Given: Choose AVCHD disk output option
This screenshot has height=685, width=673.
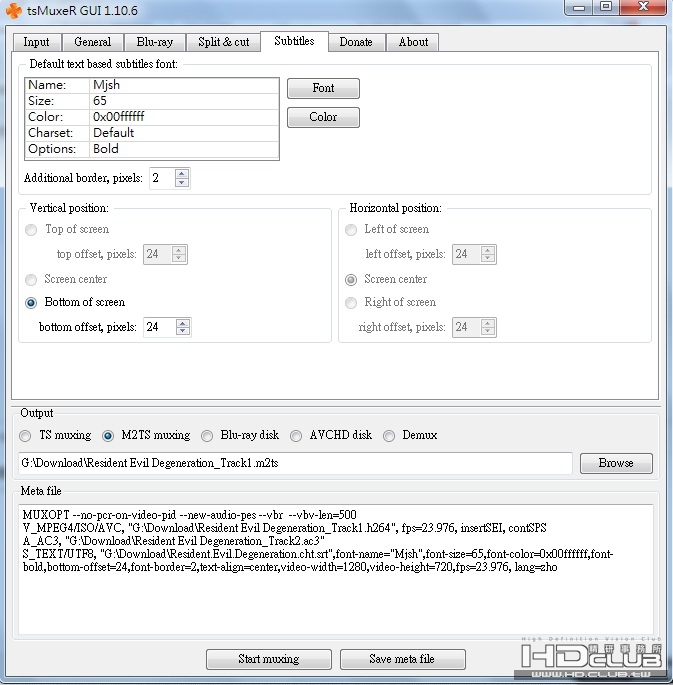Looking at the screenshot, I should pyautogui.click(x=296, y=436).
